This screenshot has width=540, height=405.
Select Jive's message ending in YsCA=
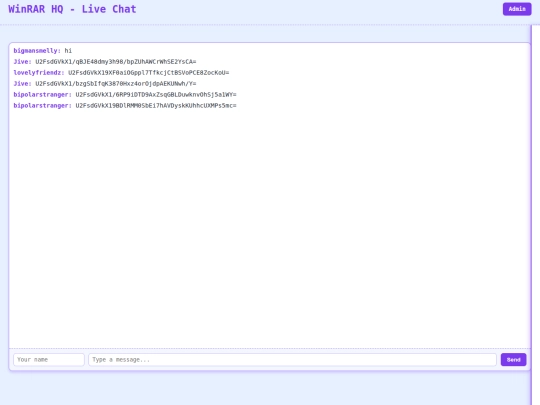pyautogui.click(x=116, y=62)
